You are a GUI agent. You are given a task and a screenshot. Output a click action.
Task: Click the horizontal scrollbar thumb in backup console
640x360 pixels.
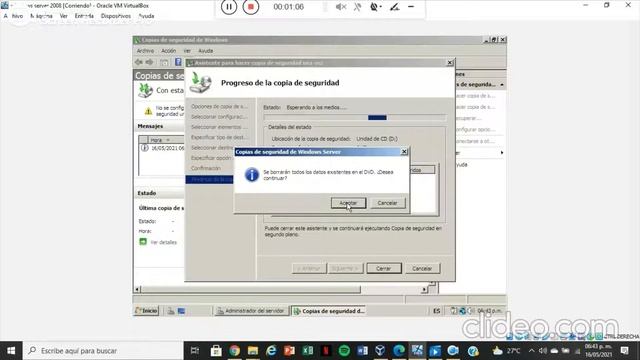[251, 289]
